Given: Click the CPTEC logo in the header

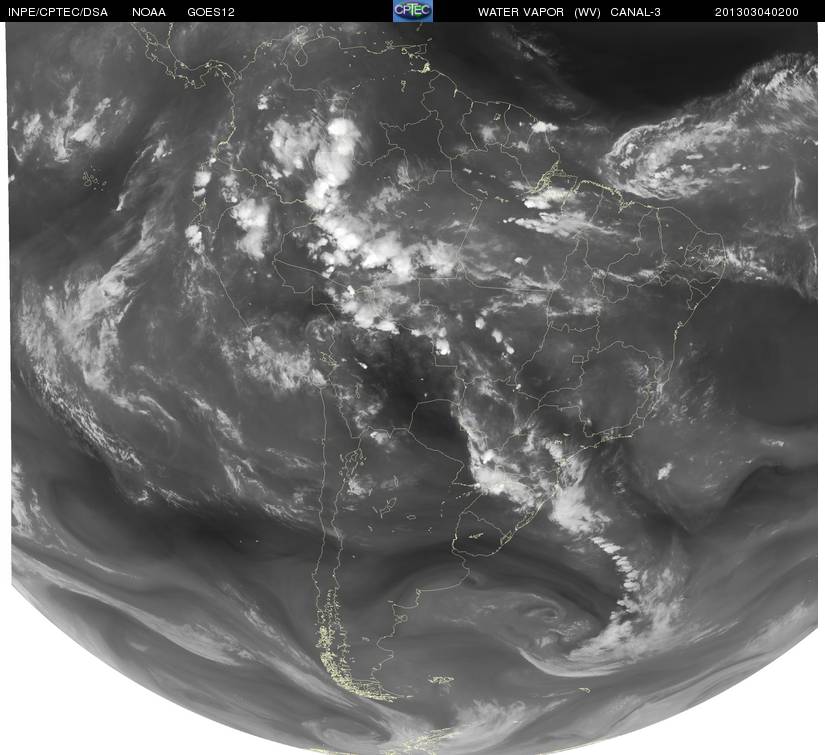Looking at the screenshot, I should 413,11.
